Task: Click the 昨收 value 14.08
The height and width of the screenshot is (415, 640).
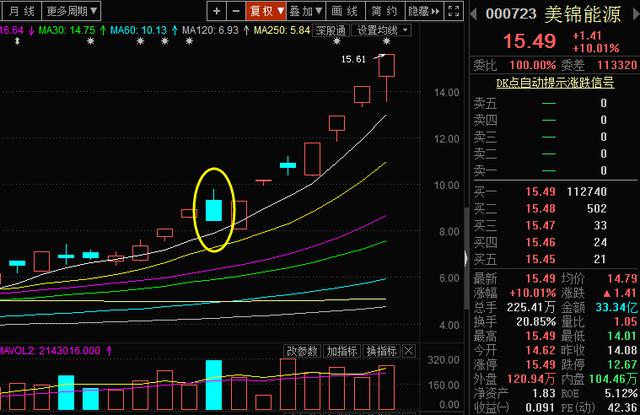Action: coord(622,350)
